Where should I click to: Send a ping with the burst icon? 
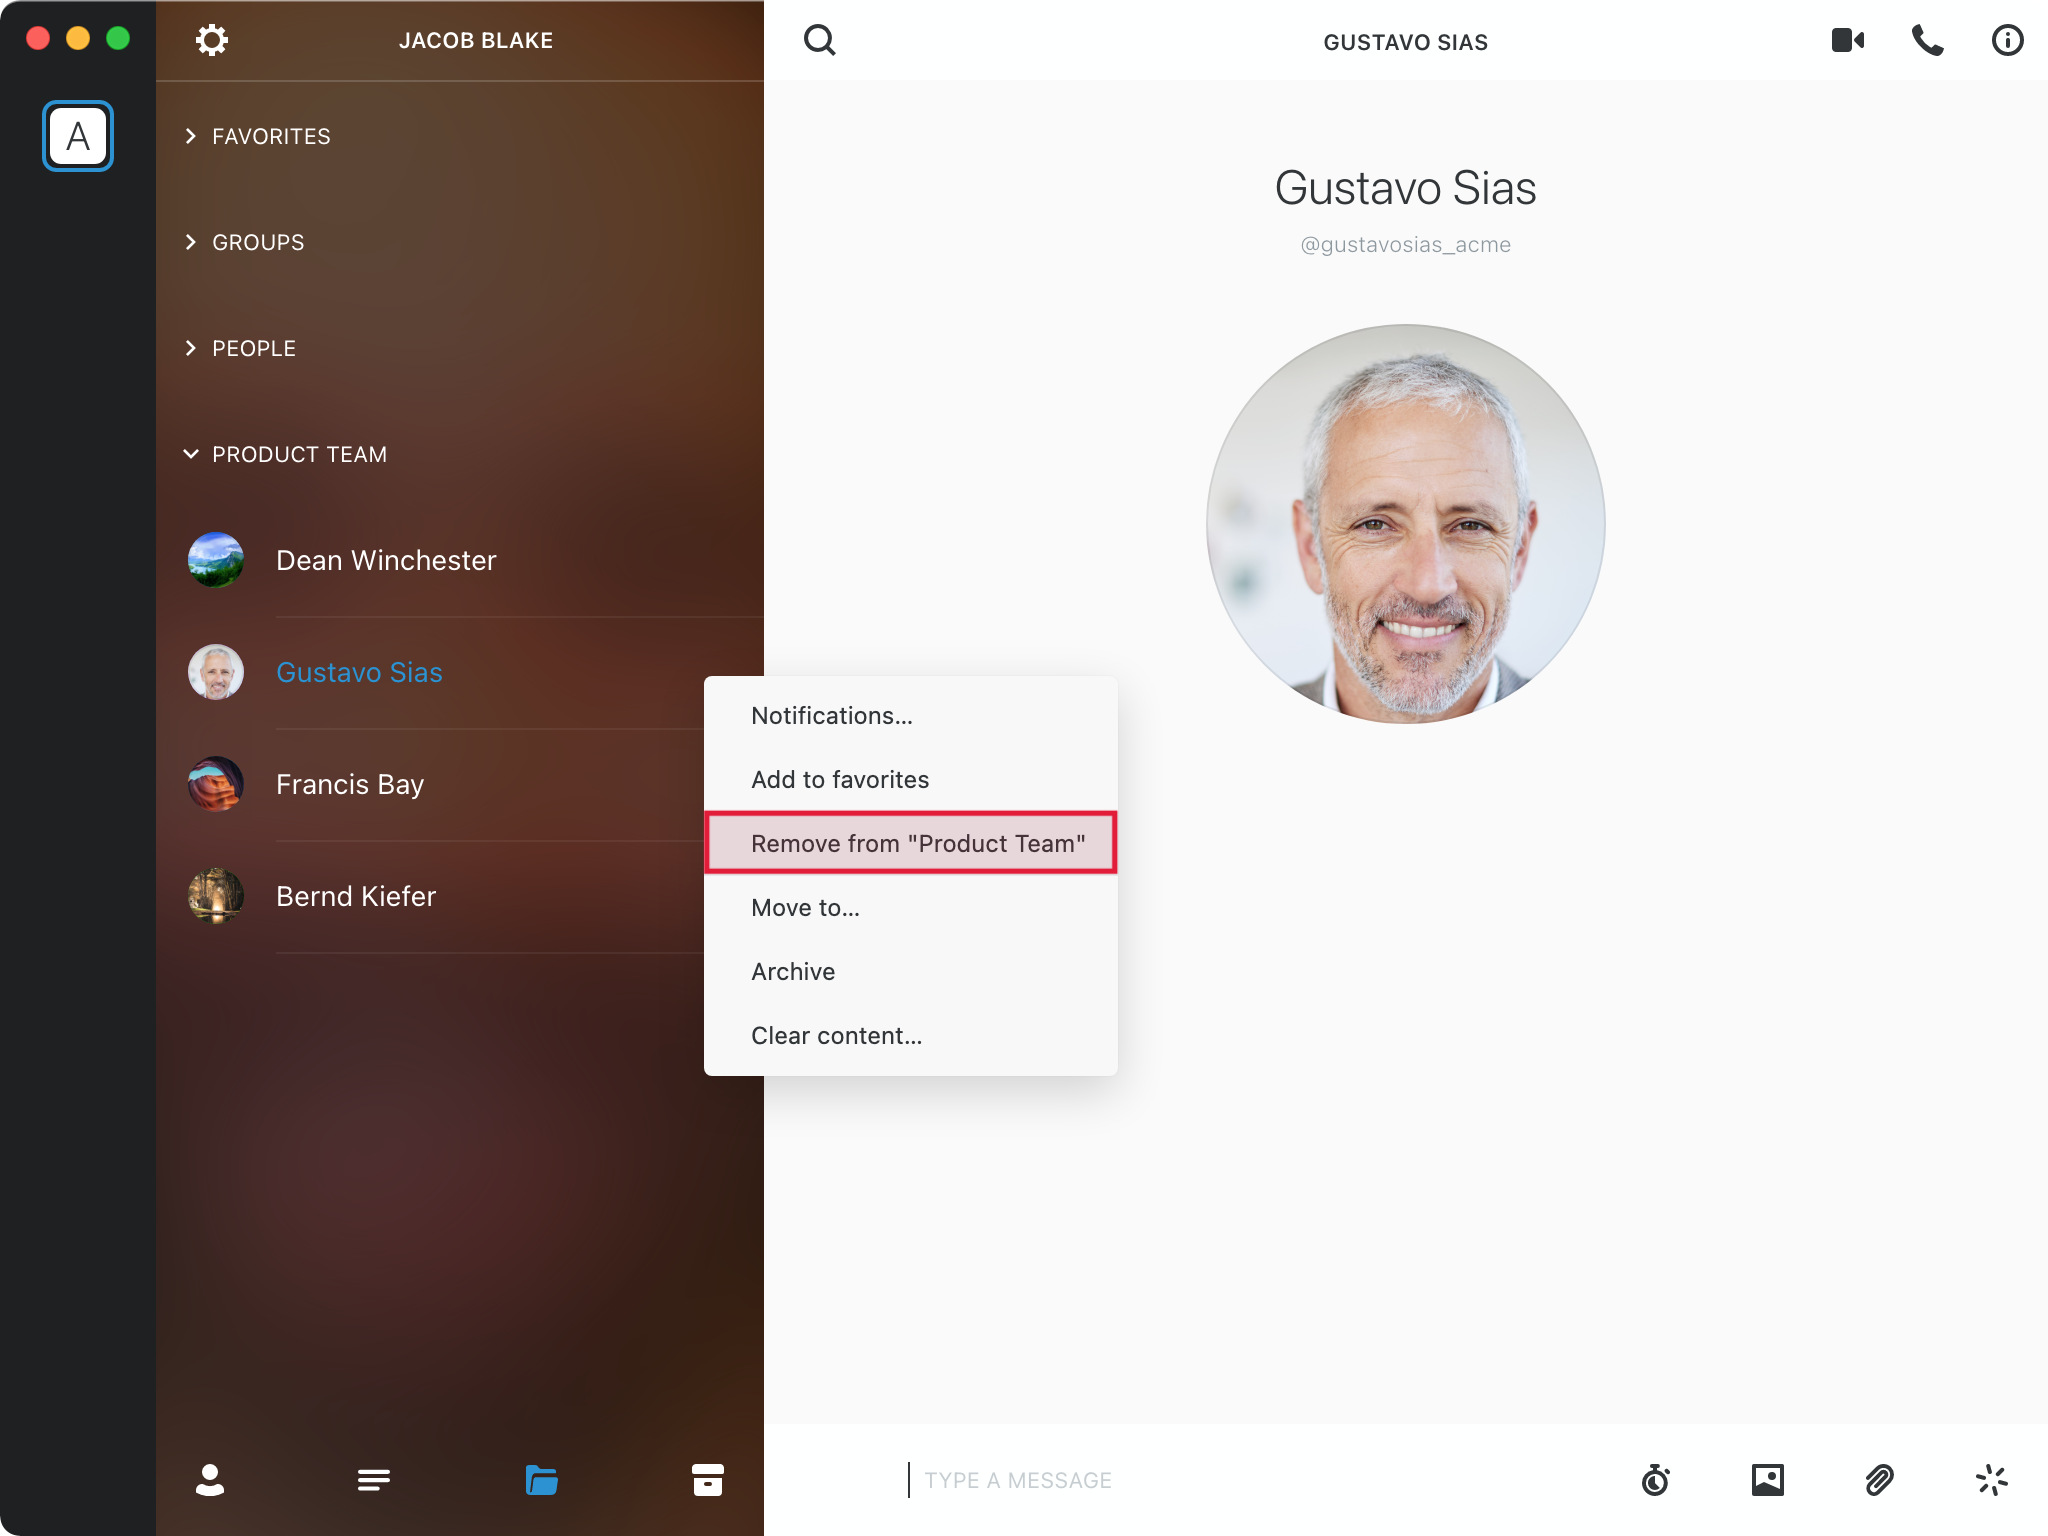click(1992, 1480)
